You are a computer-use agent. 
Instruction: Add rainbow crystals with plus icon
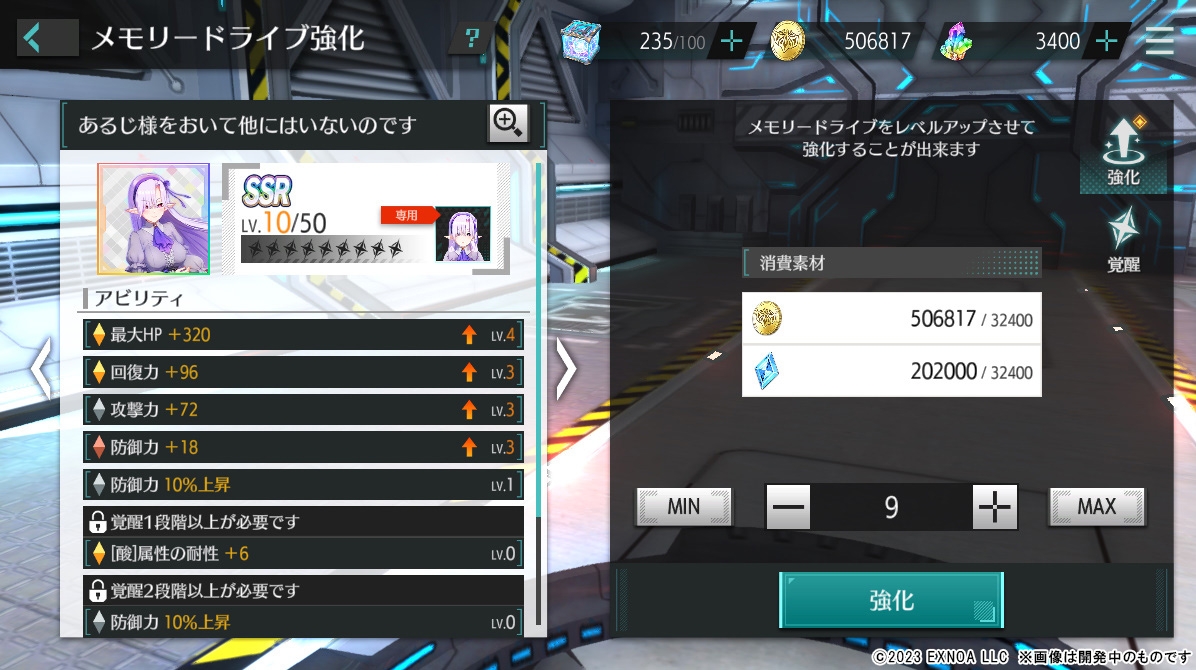[x=1106, y=40]
